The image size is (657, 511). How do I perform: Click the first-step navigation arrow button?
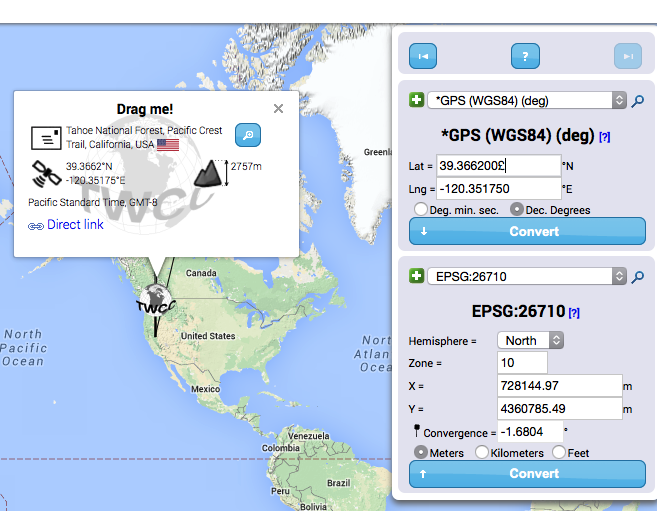(423, 57)
